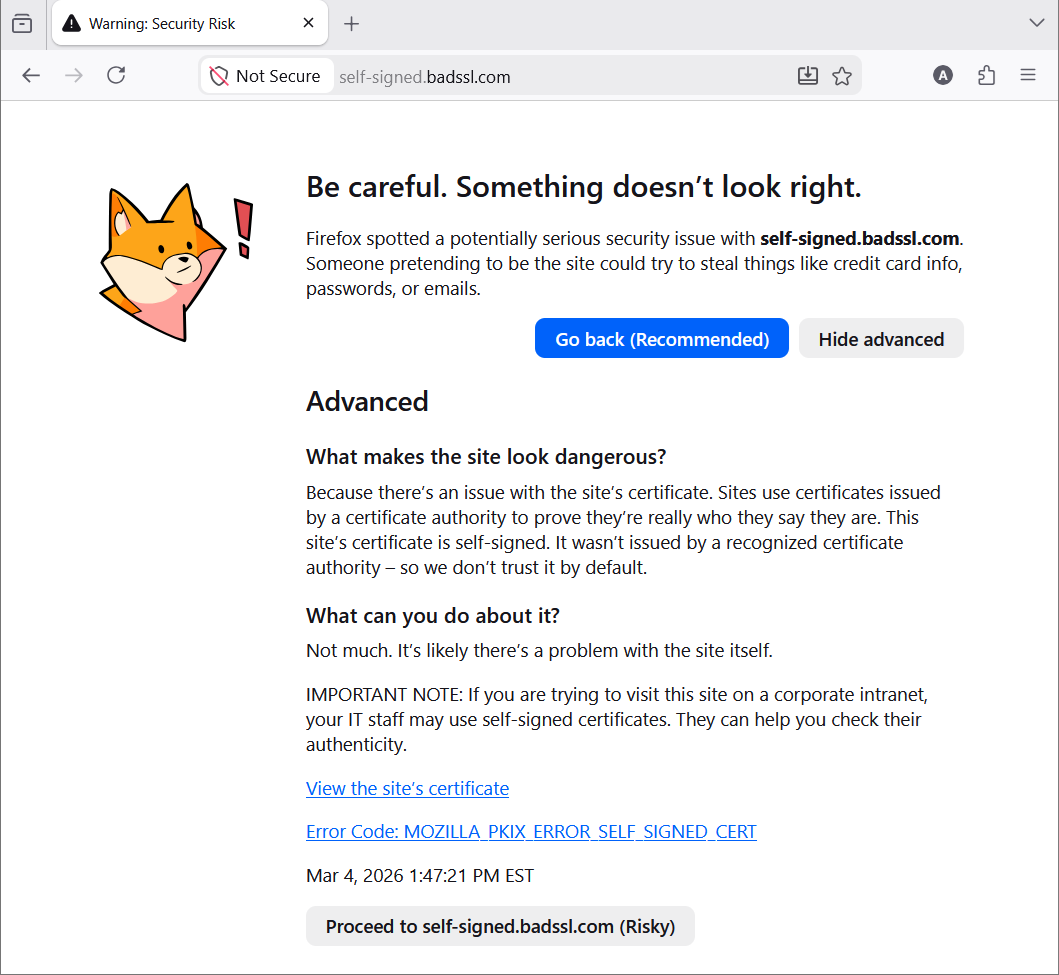Screen dimensions: 1059x975
Task: Focus the address bar URL field
Action: (561, 77)
